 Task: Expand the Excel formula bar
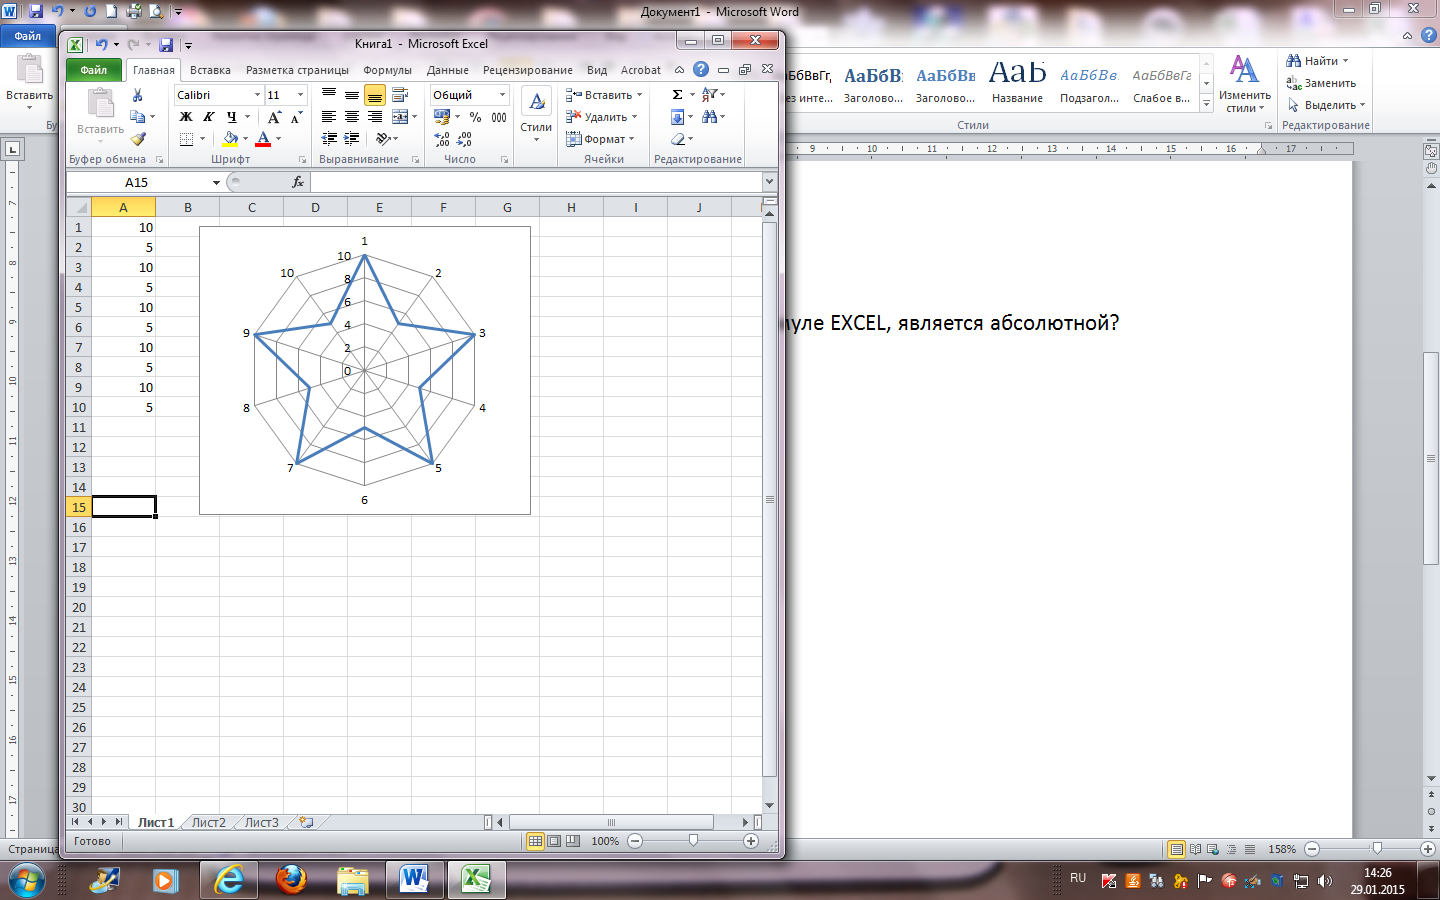pyautogui.click(x=769, y=182)
